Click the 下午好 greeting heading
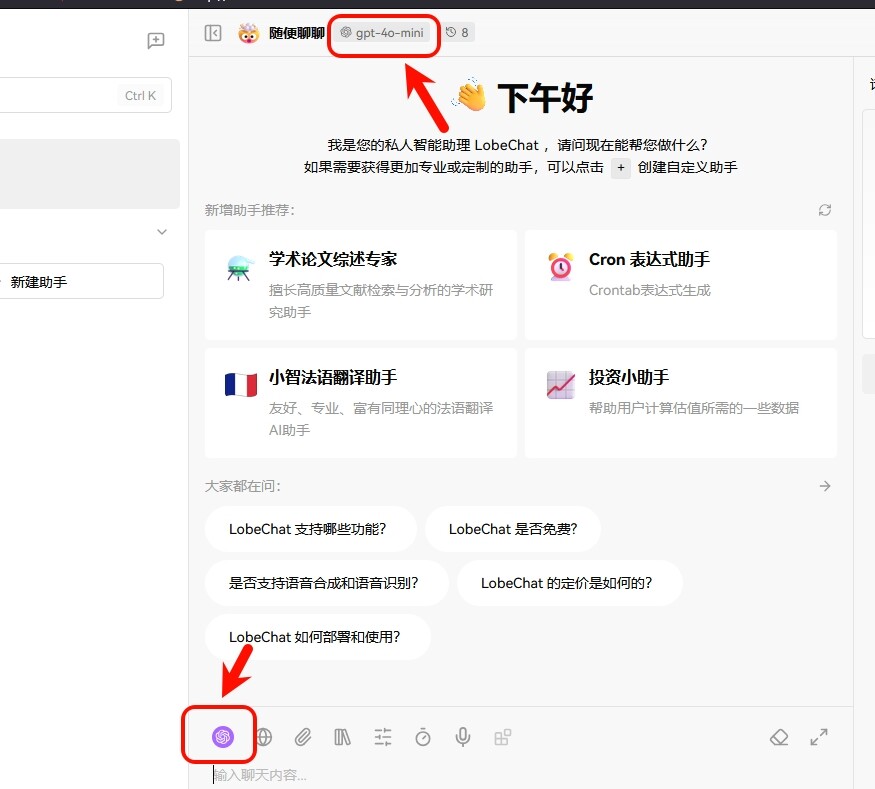 tap(545, 98)
